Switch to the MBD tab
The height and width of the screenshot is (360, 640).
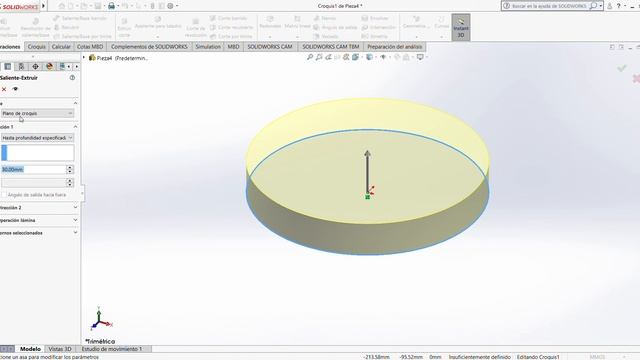[233, 47]
